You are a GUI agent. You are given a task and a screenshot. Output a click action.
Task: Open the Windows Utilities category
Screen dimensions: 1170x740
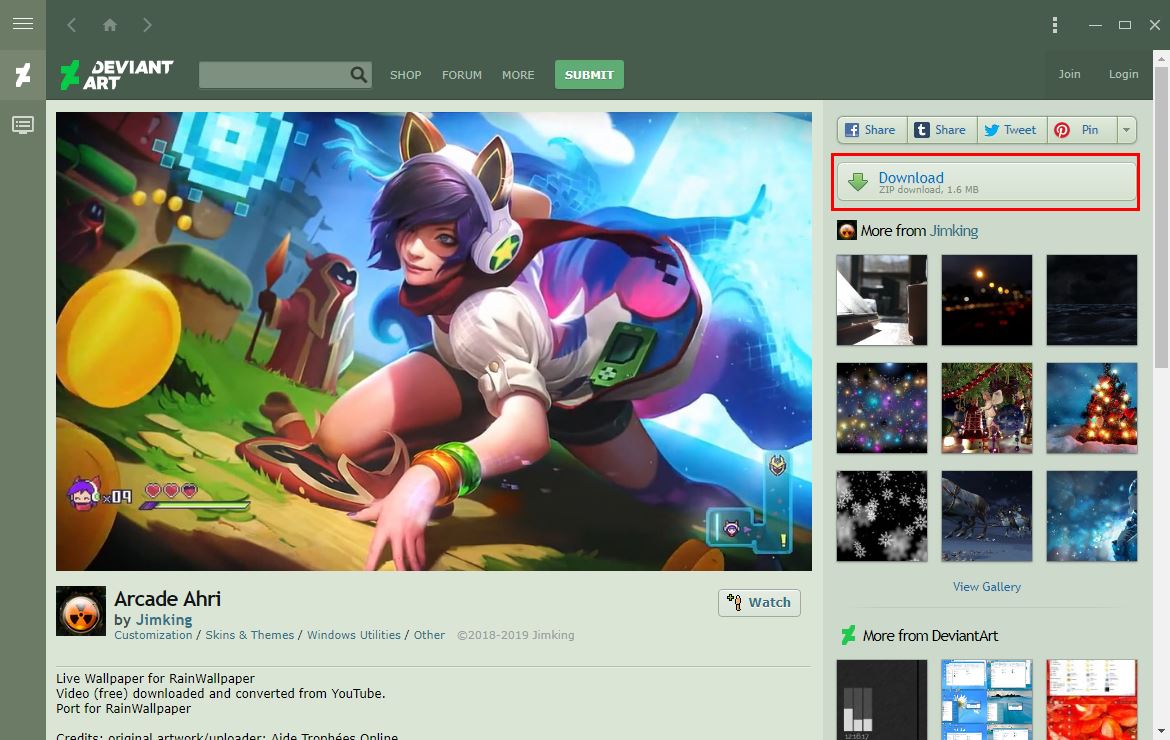coord(354,635)
